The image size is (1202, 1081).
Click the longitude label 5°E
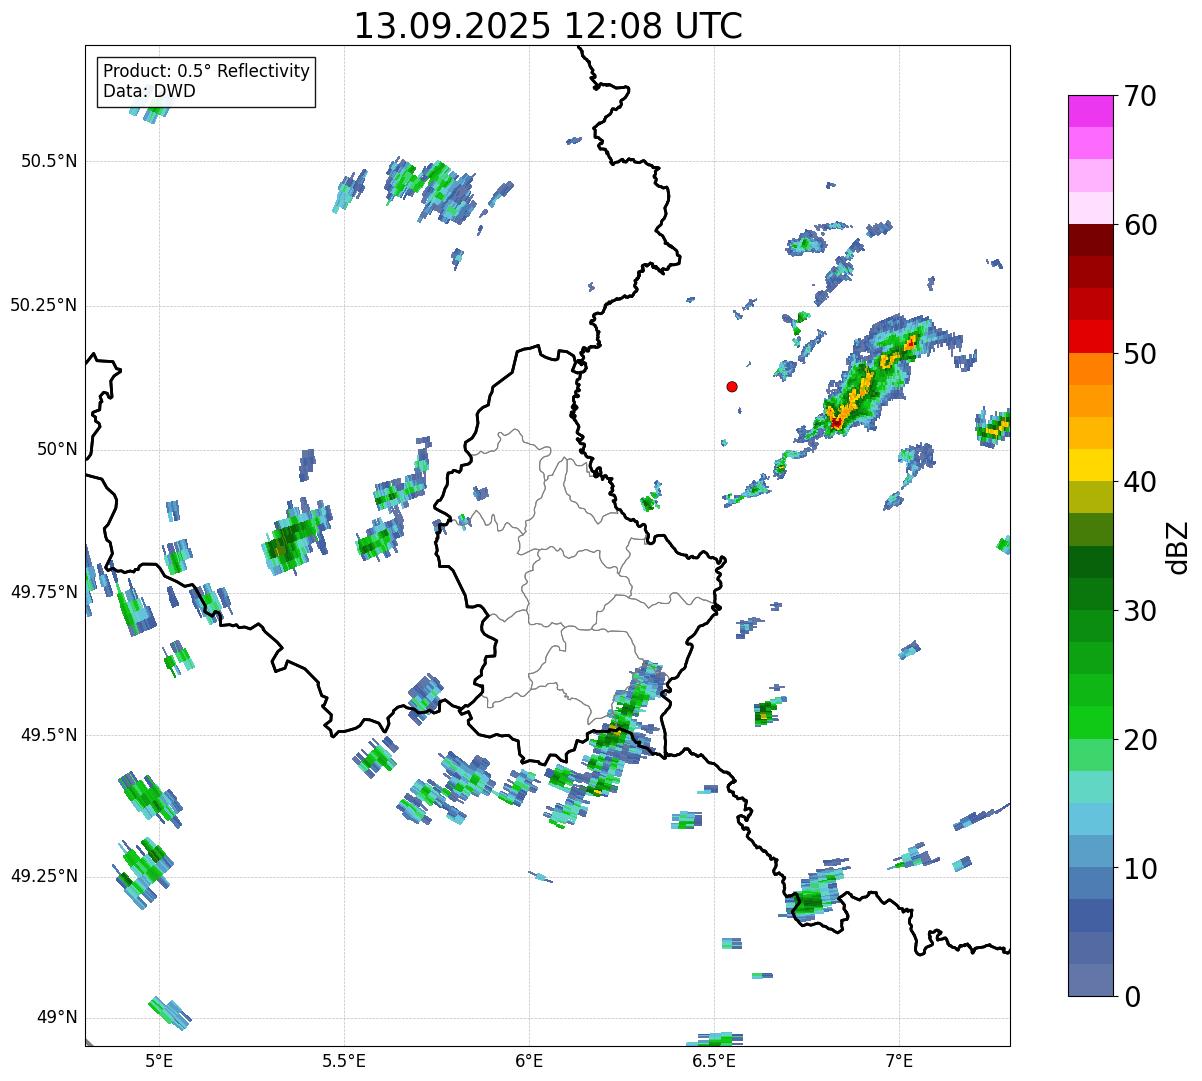pos(159,1060)
